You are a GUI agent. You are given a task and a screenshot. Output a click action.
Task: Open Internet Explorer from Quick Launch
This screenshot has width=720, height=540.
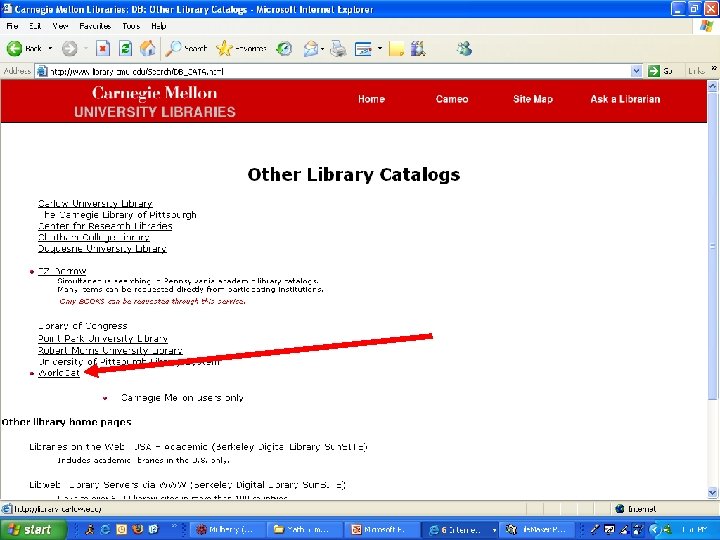click(105, 529)
